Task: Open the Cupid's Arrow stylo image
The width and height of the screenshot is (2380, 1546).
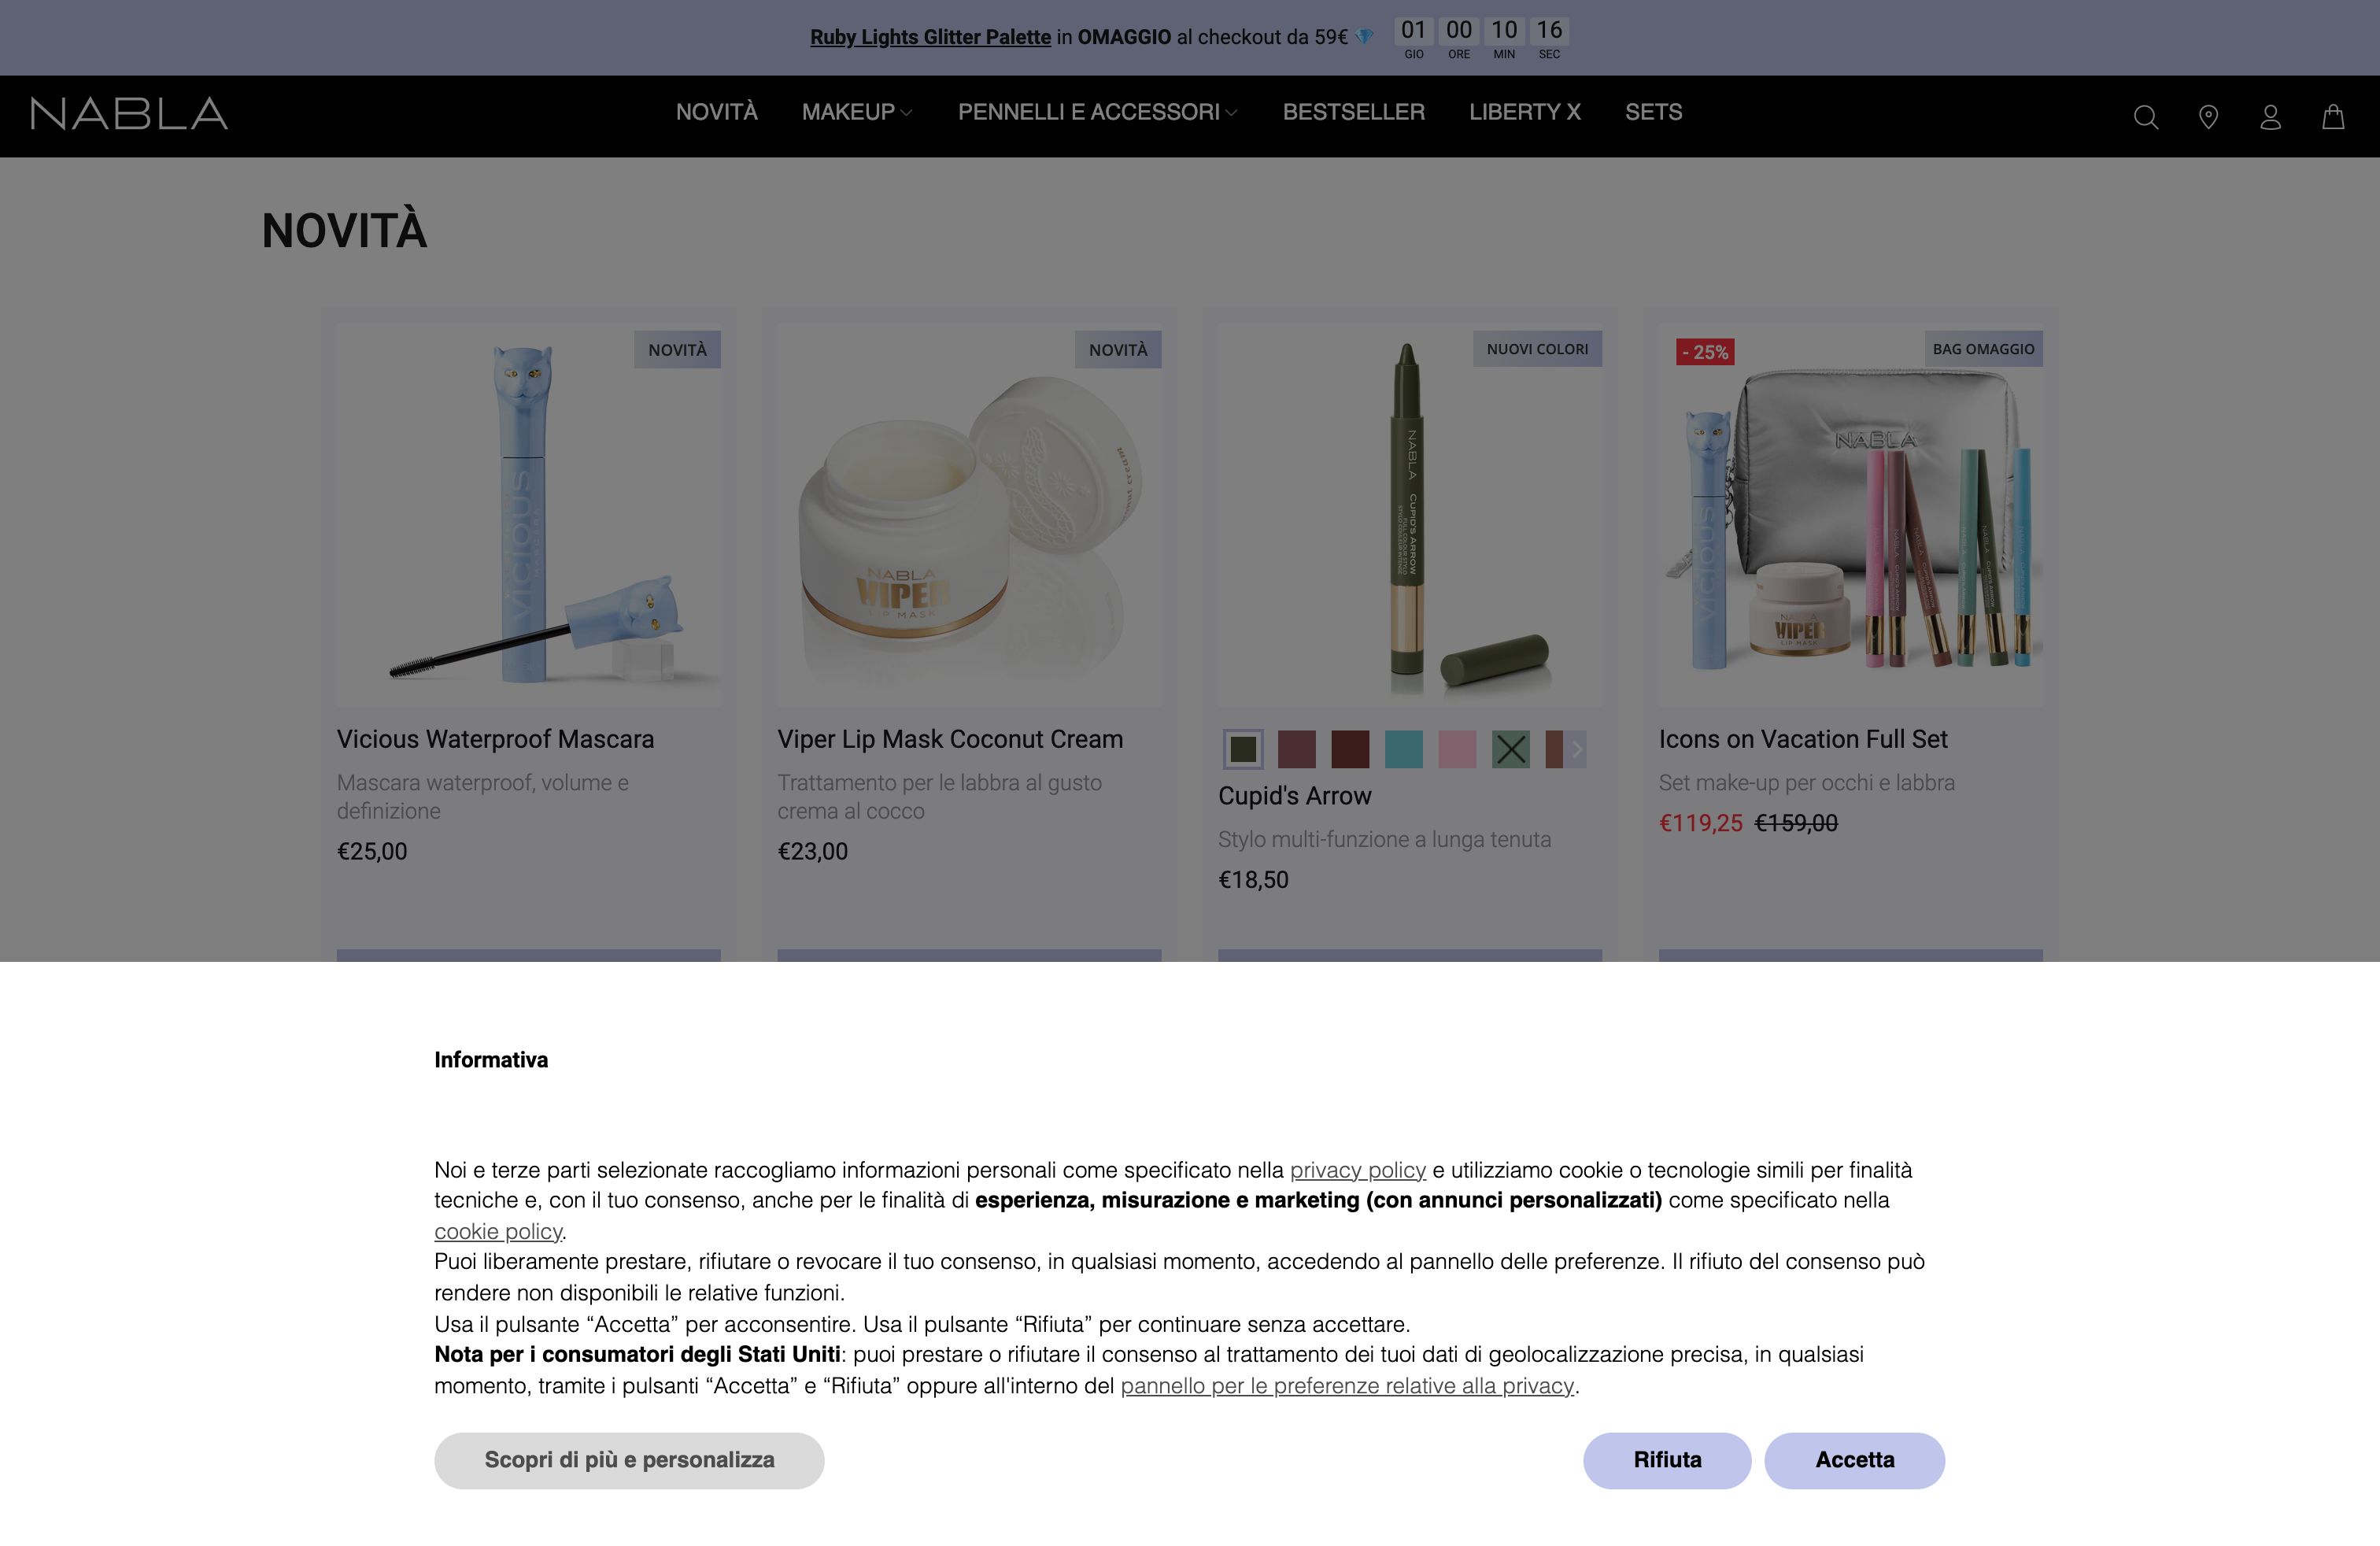Action: (1410, 515)
